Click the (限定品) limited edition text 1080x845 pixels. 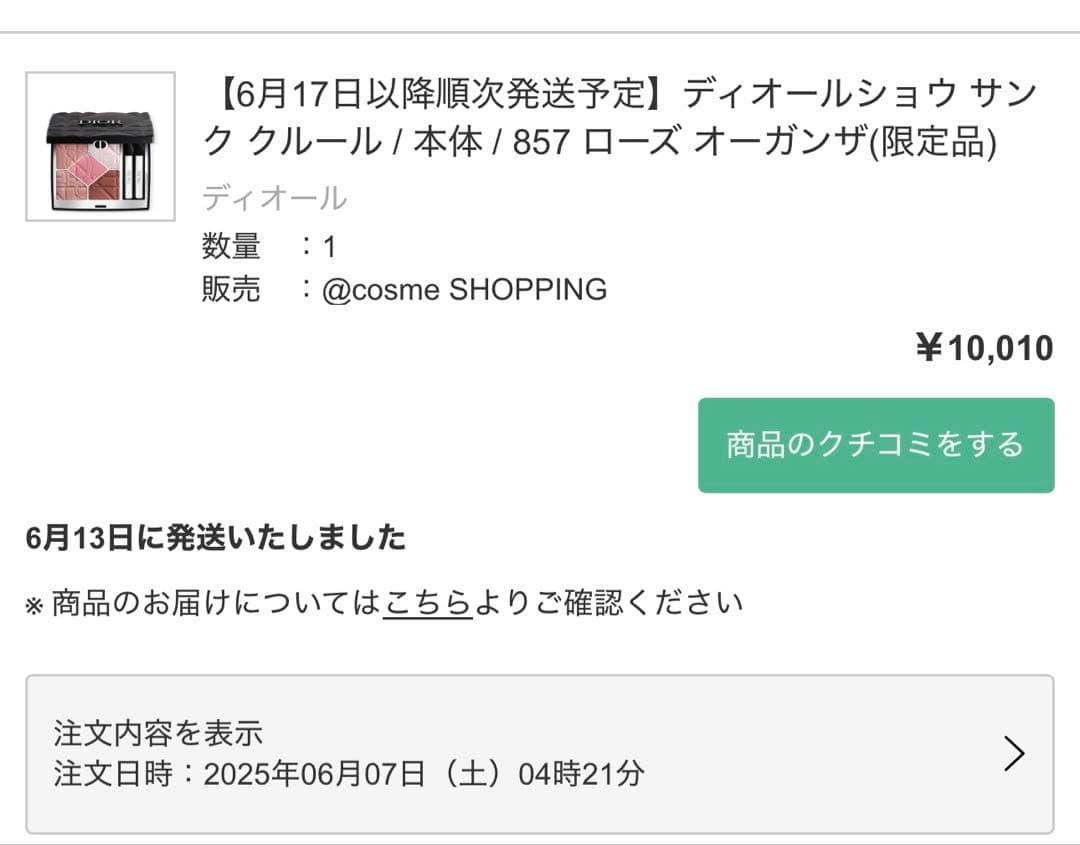coord(932,144)
